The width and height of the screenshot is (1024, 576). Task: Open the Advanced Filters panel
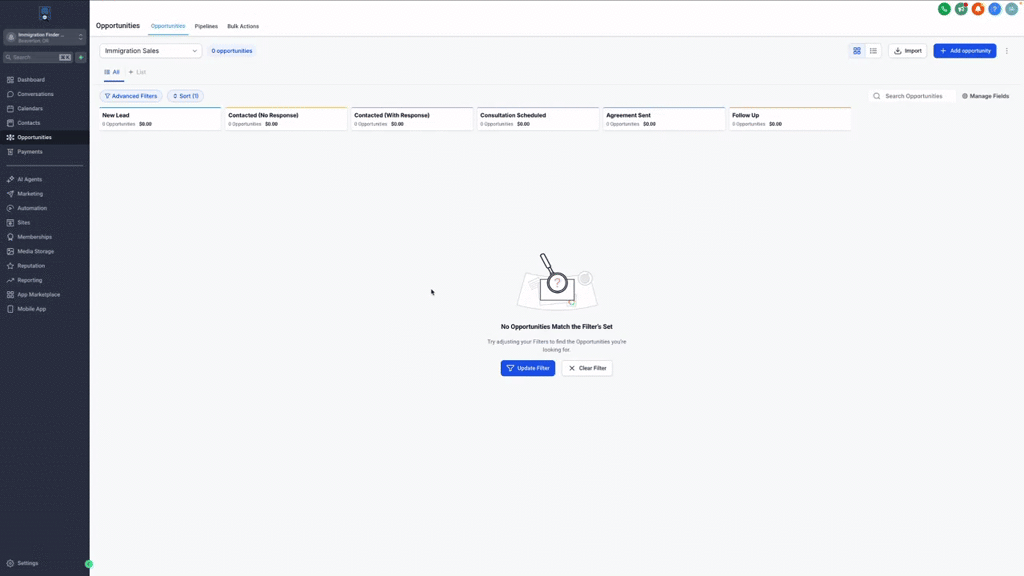131,96
